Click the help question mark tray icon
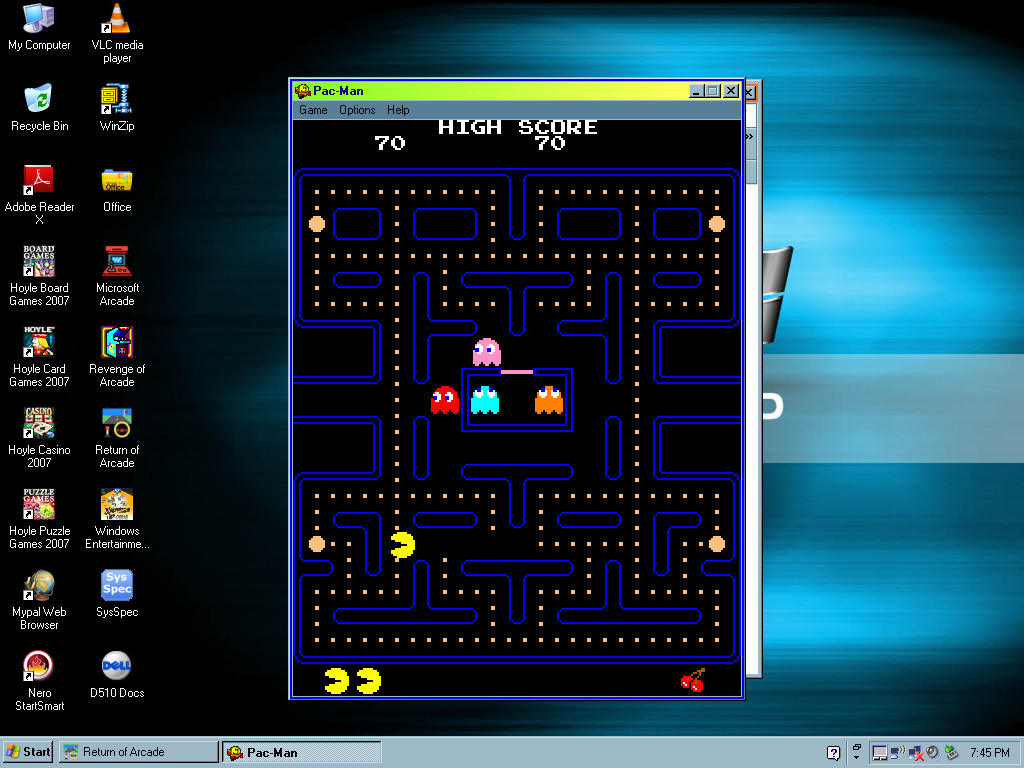The height and width of the screenshot is (768, 1024). [x=833, y=752]
